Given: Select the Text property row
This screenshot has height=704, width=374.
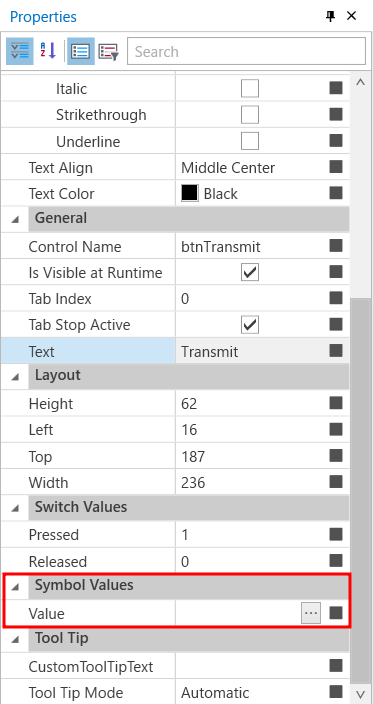Looking at the screenshot, I should pos(175,351).
